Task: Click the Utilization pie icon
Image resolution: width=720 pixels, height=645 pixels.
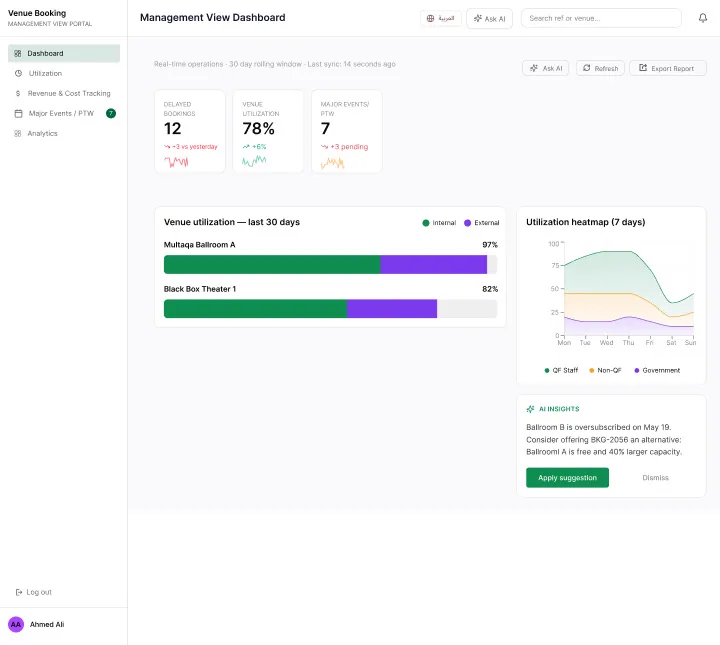Action: point(18,73)
